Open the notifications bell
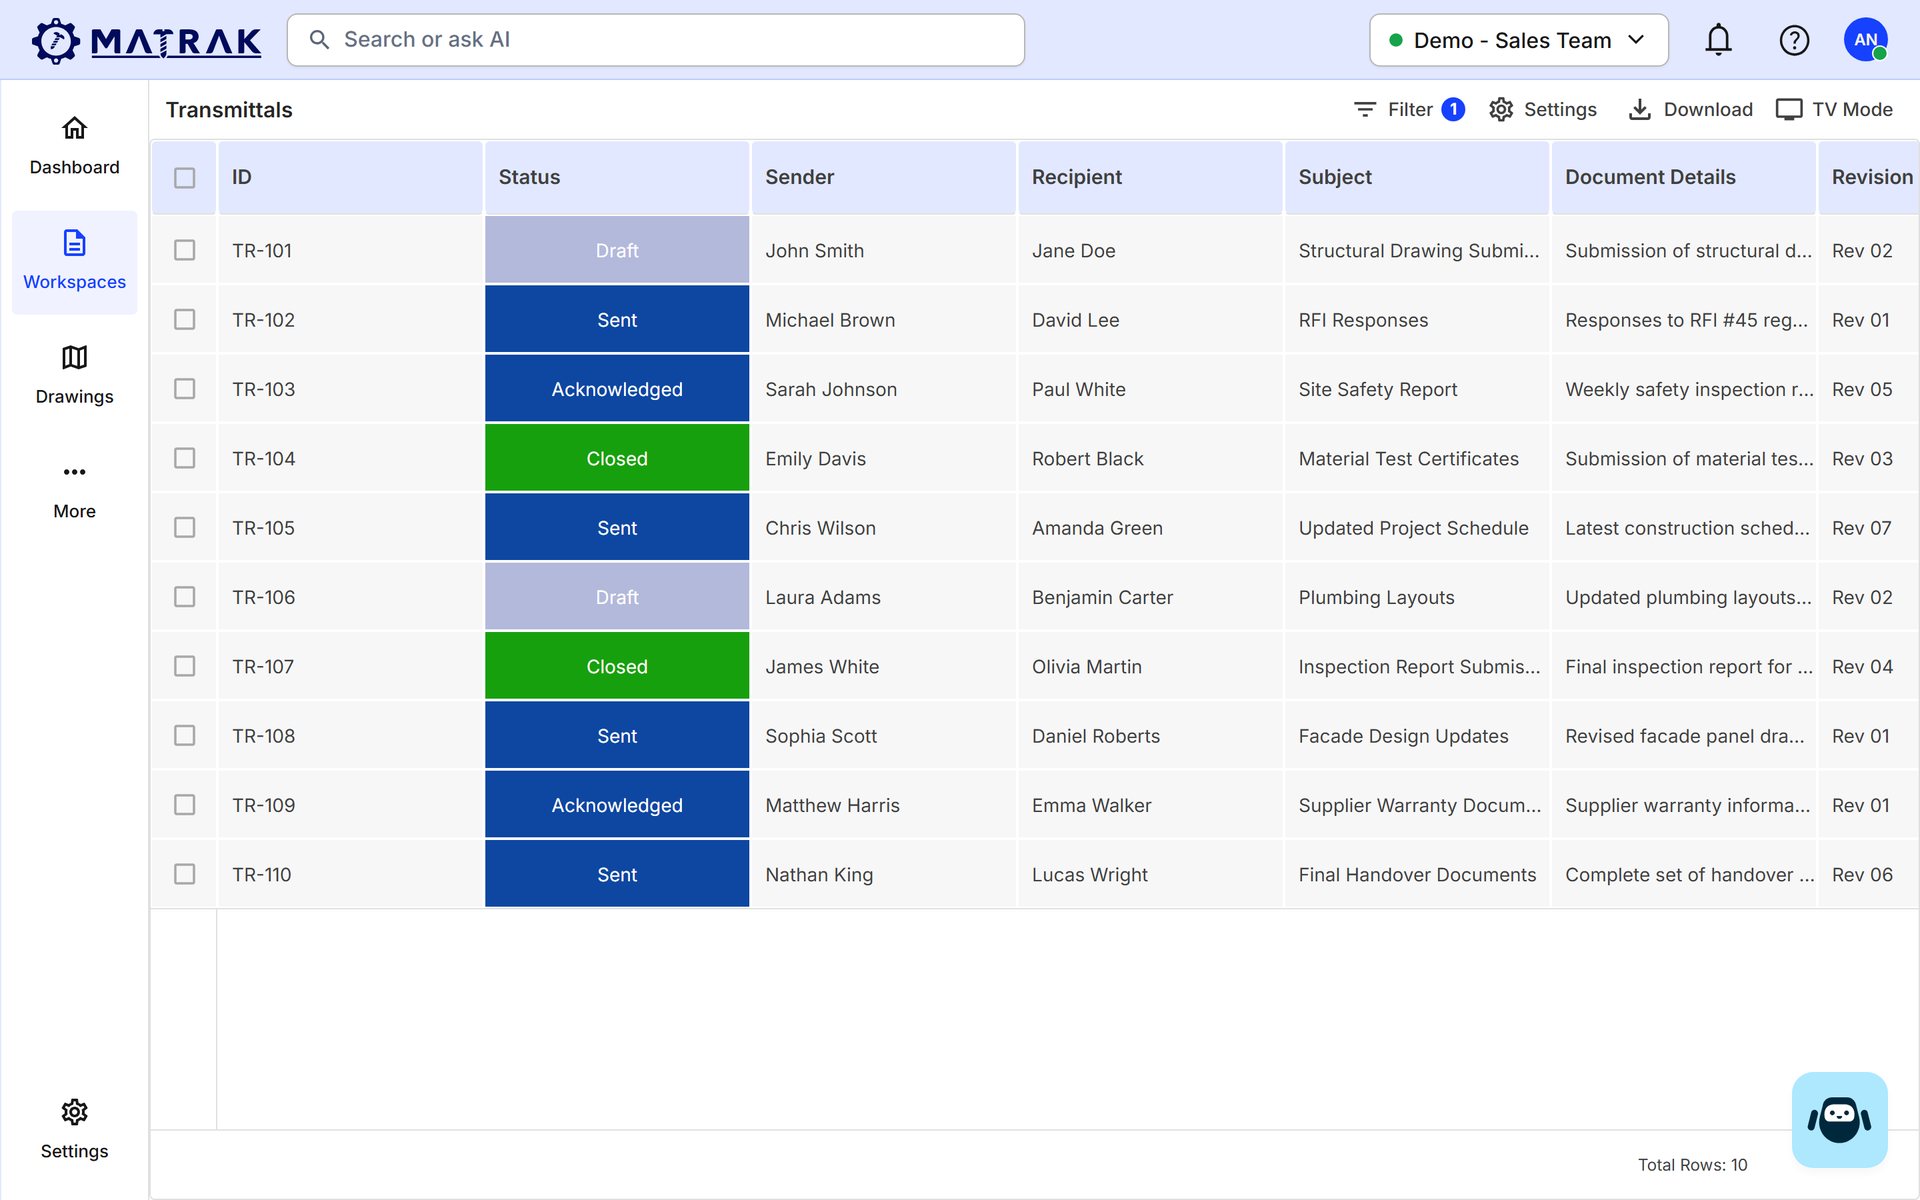Screen dimensions: 1920x1200 coord(1718,40)
